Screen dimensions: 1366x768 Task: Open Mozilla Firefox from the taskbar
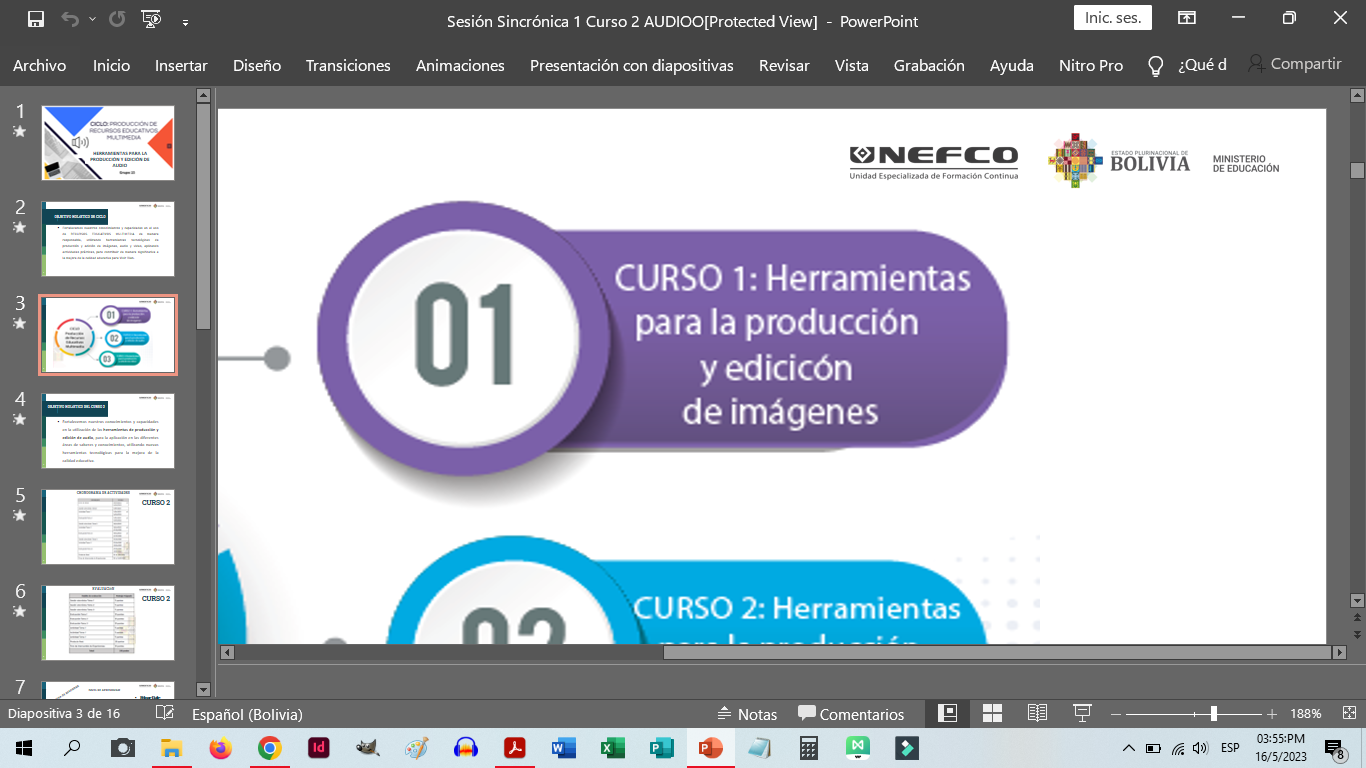221,748
